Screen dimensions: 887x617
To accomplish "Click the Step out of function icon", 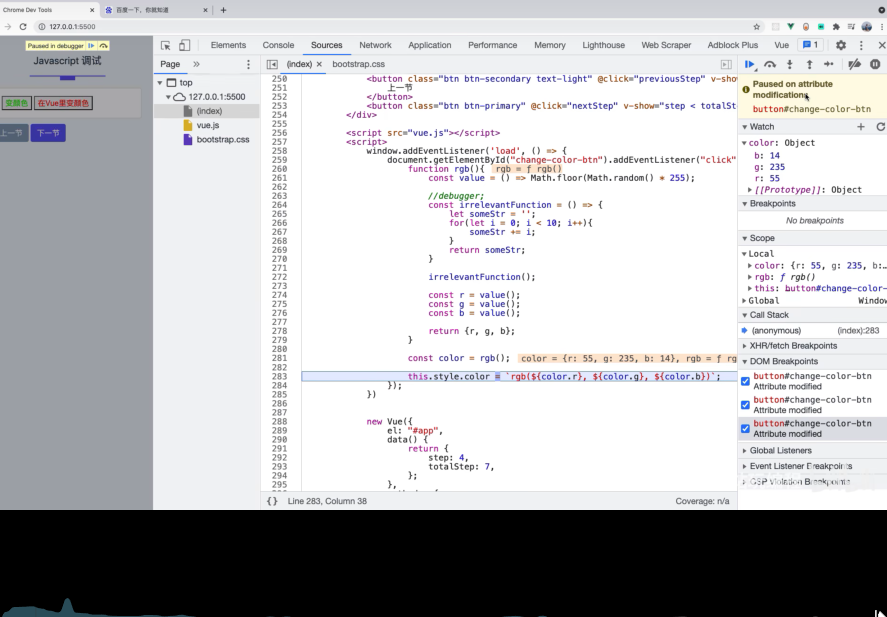I will click(810, 64).
